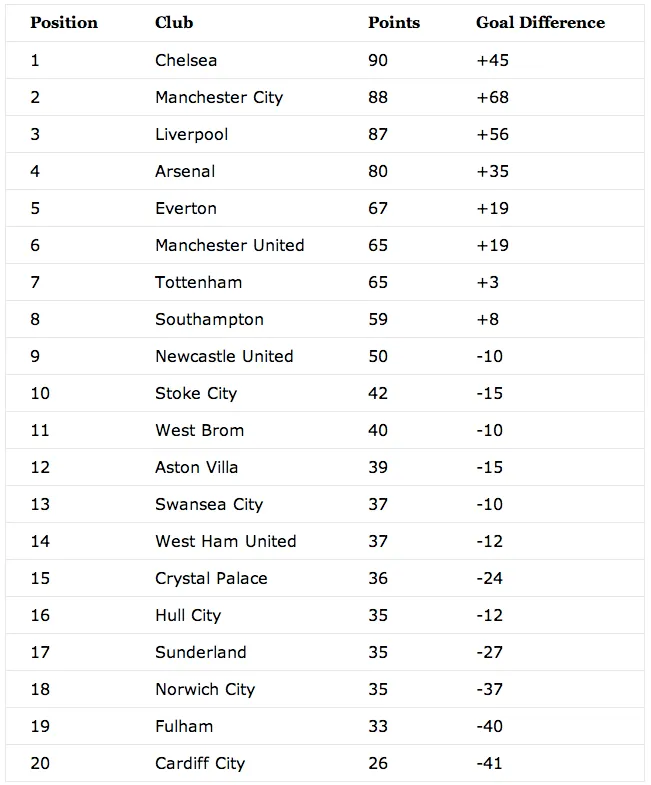Click the Club column header
This screenshot has width=651, height=785.
(174, 22)
